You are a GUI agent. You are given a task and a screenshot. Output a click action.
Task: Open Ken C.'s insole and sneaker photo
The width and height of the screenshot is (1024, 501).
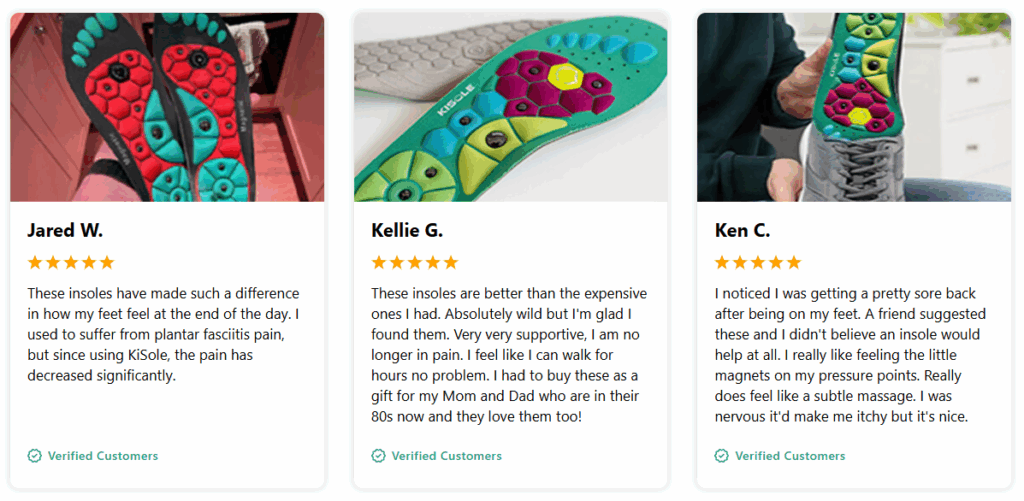pos(854,107)
